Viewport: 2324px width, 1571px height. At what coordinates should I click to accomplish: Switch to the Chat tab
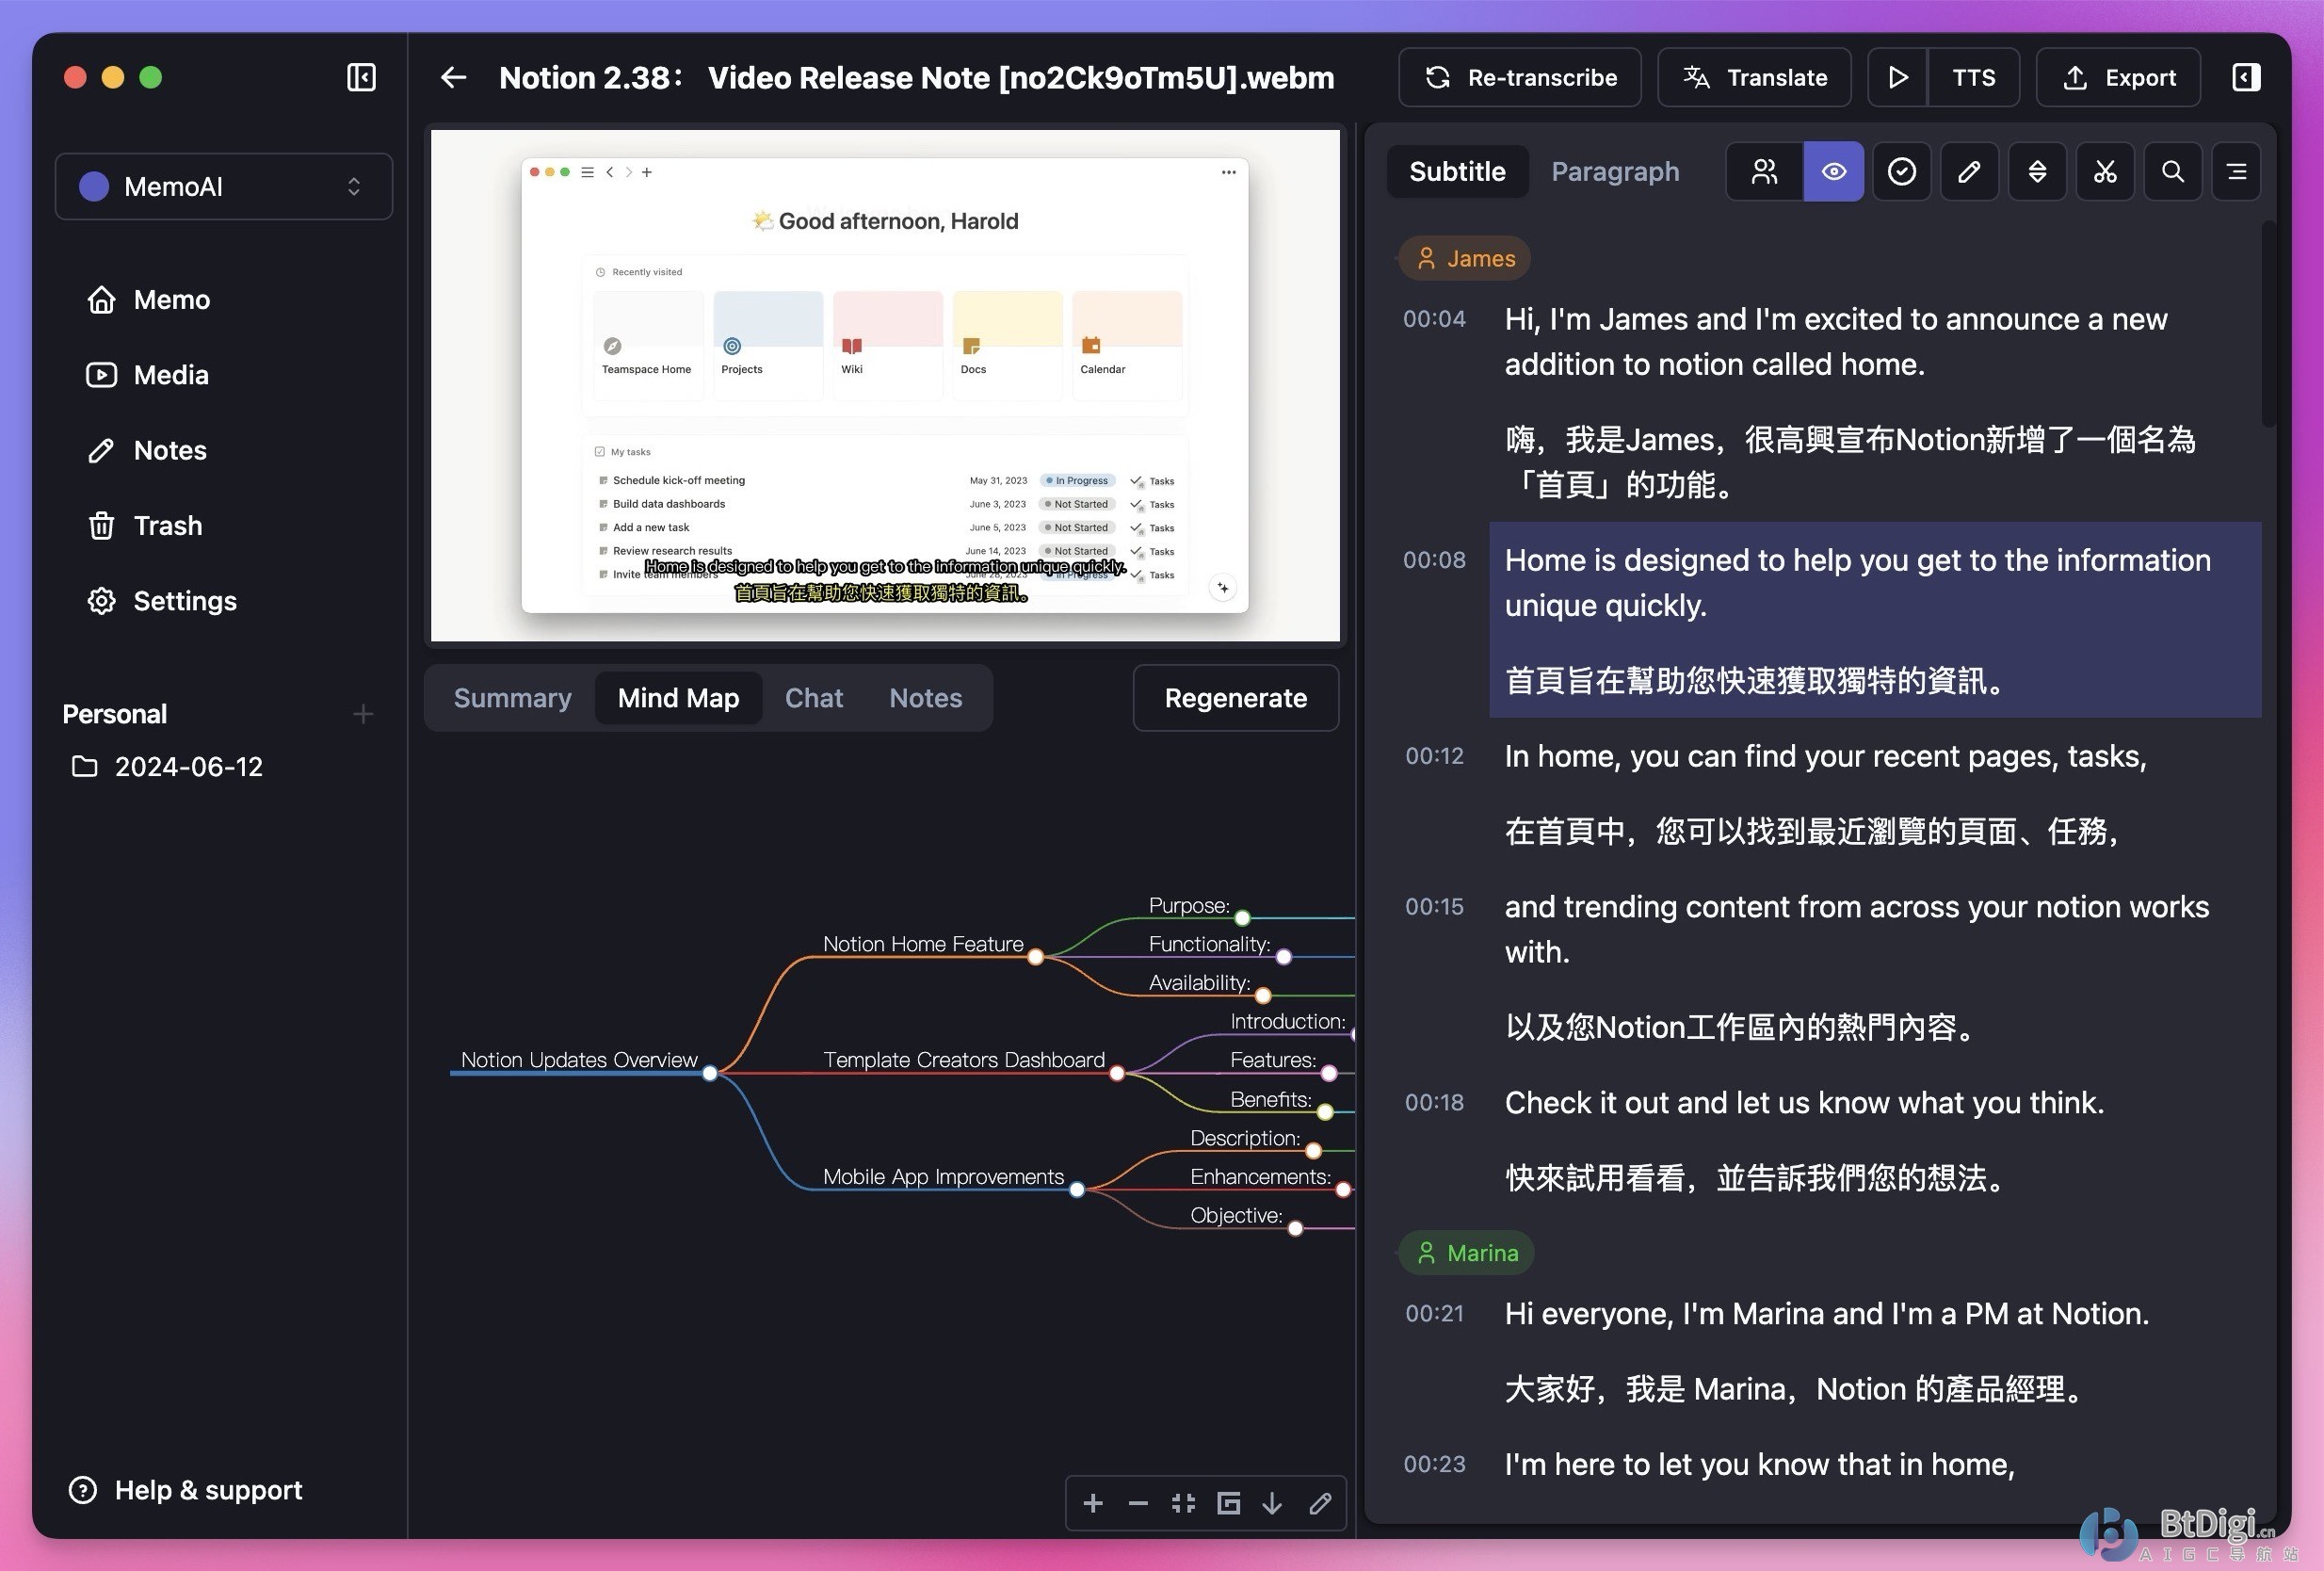(x=813, y=698)
